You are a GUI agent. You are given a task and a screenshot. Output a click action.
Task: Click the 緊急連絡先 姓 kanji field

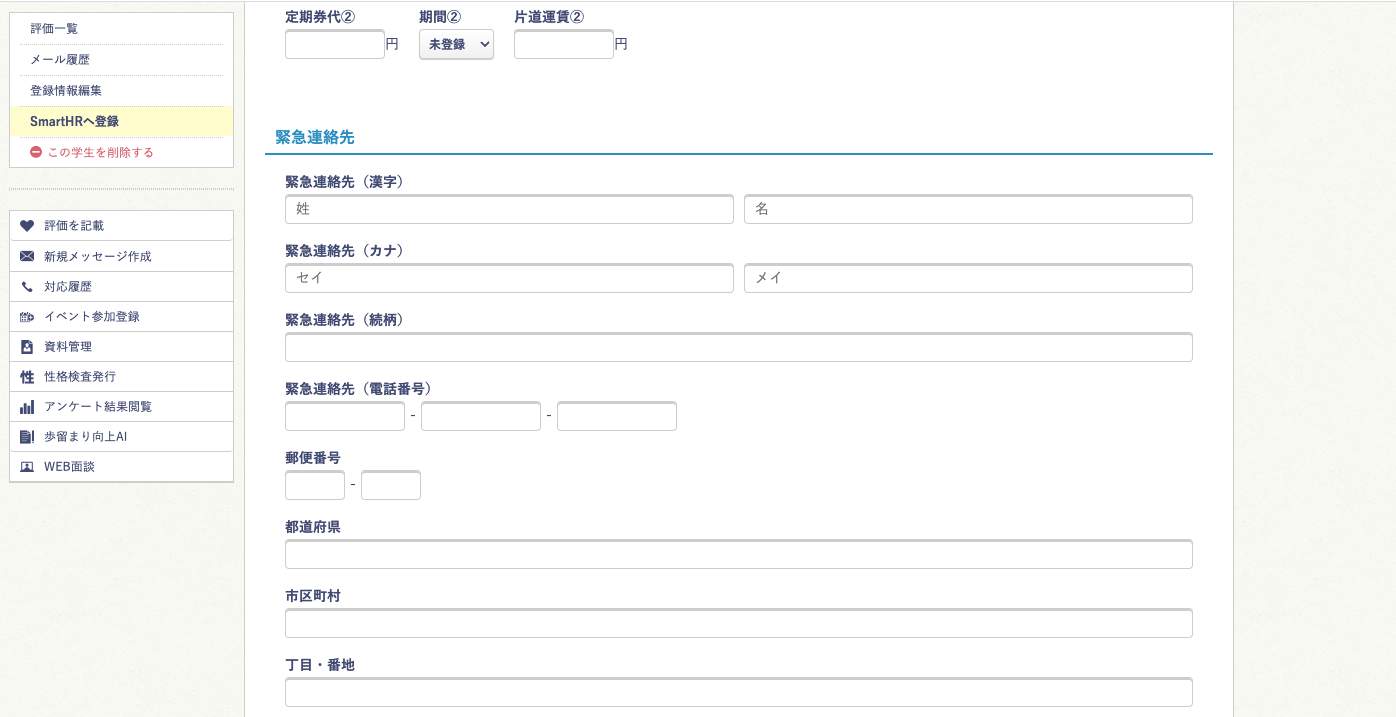[x=509, y=209]
